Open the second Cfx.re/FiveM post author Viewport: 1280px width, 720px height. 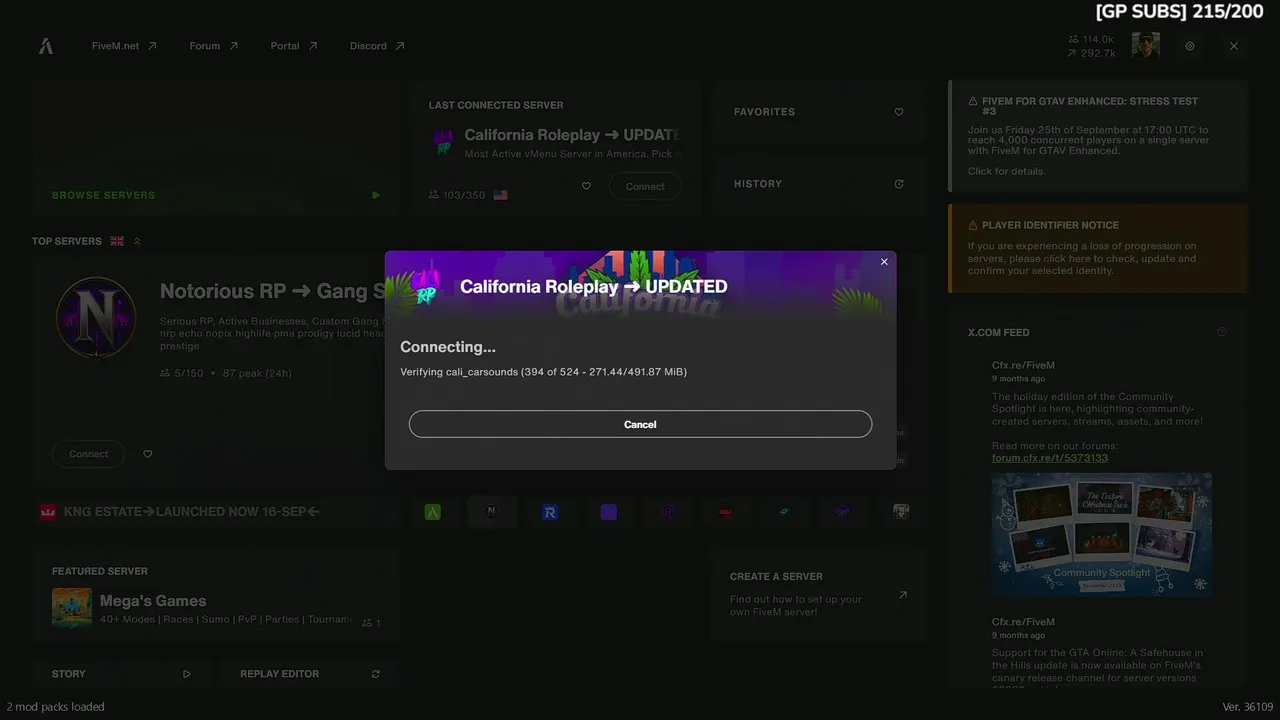click(x=1023, y=621)
